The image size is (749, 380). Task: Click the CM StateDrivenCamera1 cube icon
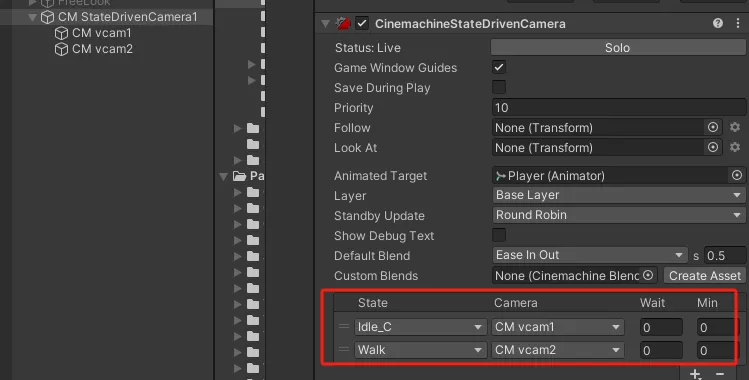47,17
